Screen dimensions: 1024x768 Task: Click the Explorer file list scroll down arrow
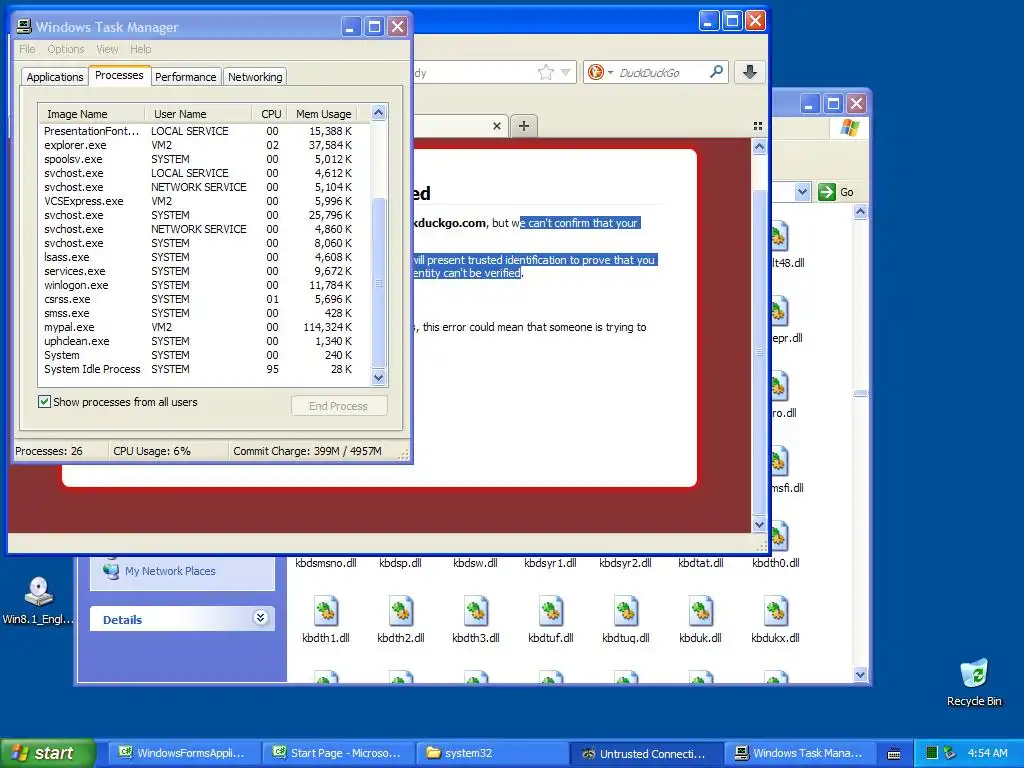tap(860, 675)
